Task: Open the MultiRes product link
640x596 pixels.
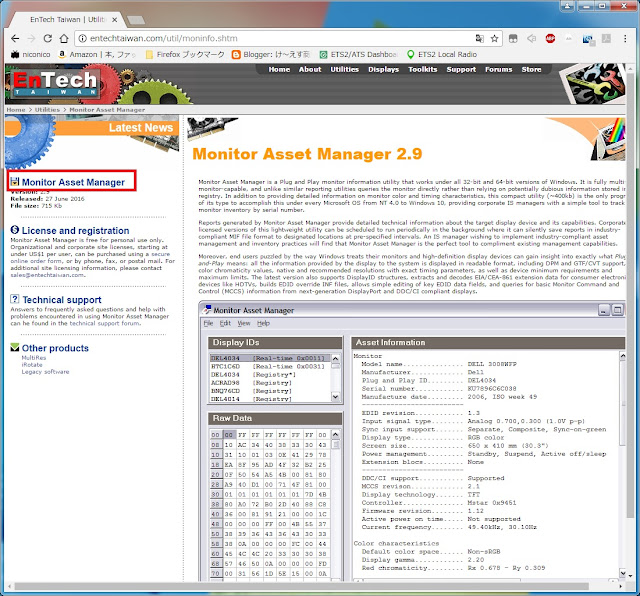Action: [34, 358]
